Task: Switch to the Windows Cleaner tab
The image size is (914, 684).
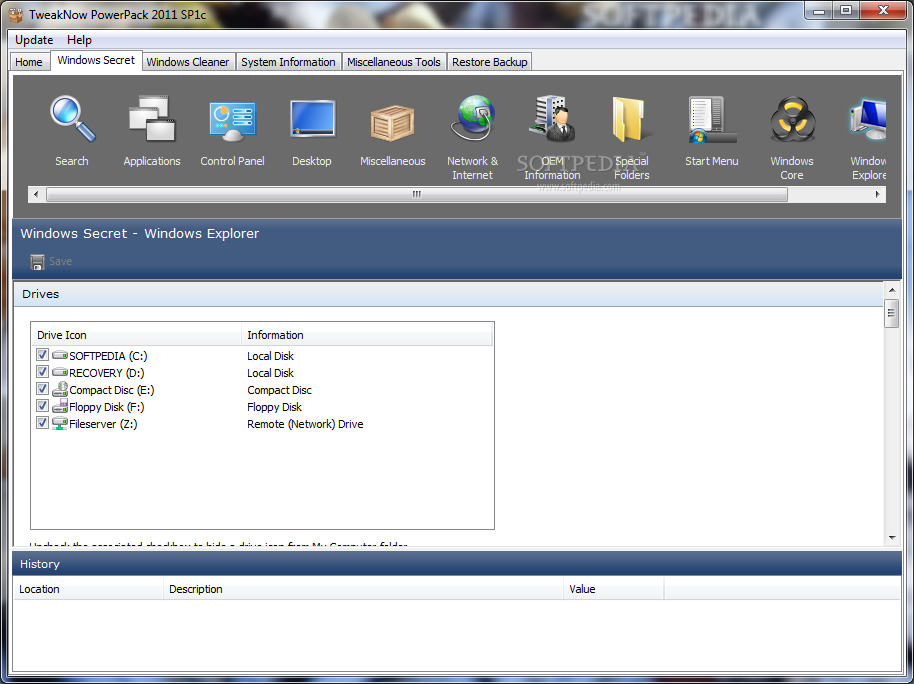Action: (188, 62)
